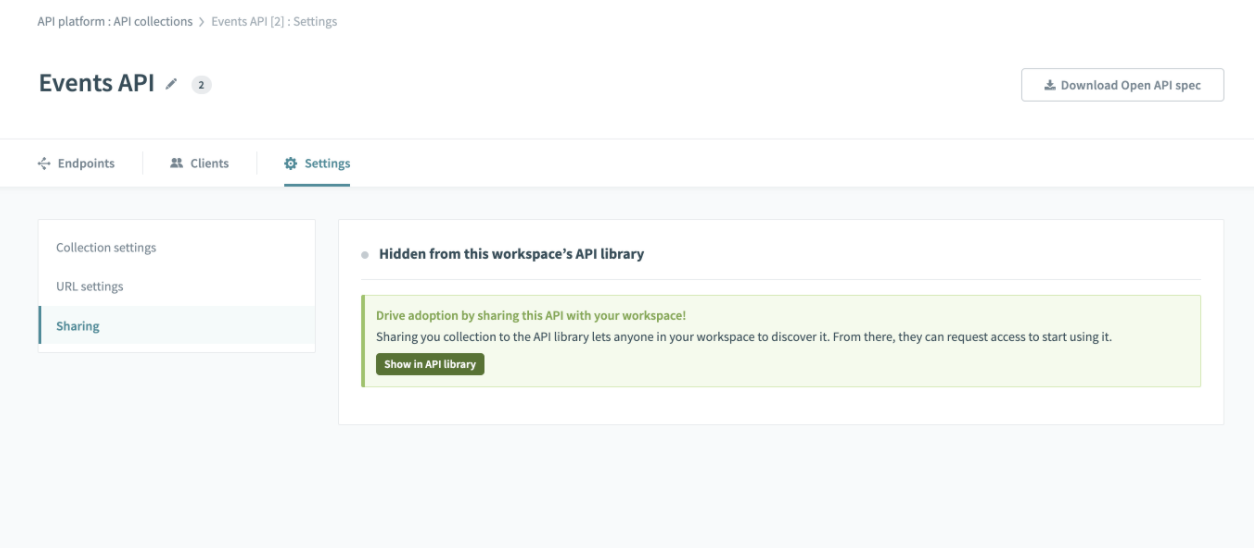The height and width of the screenshot is (548, 1254).
Task: Open URL settings in sidebar
Action: pyautogui.click(x=176, y=287)
